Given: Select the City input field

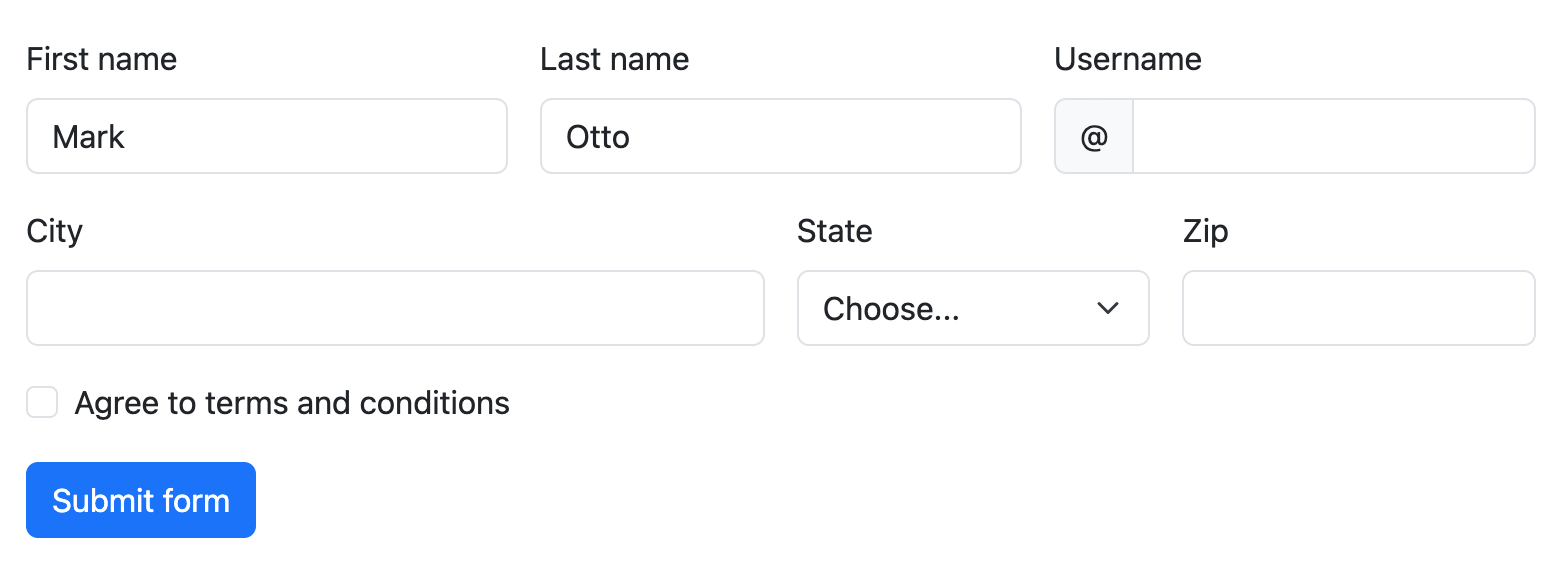Looking at the screenshot, I should (395, 309).
